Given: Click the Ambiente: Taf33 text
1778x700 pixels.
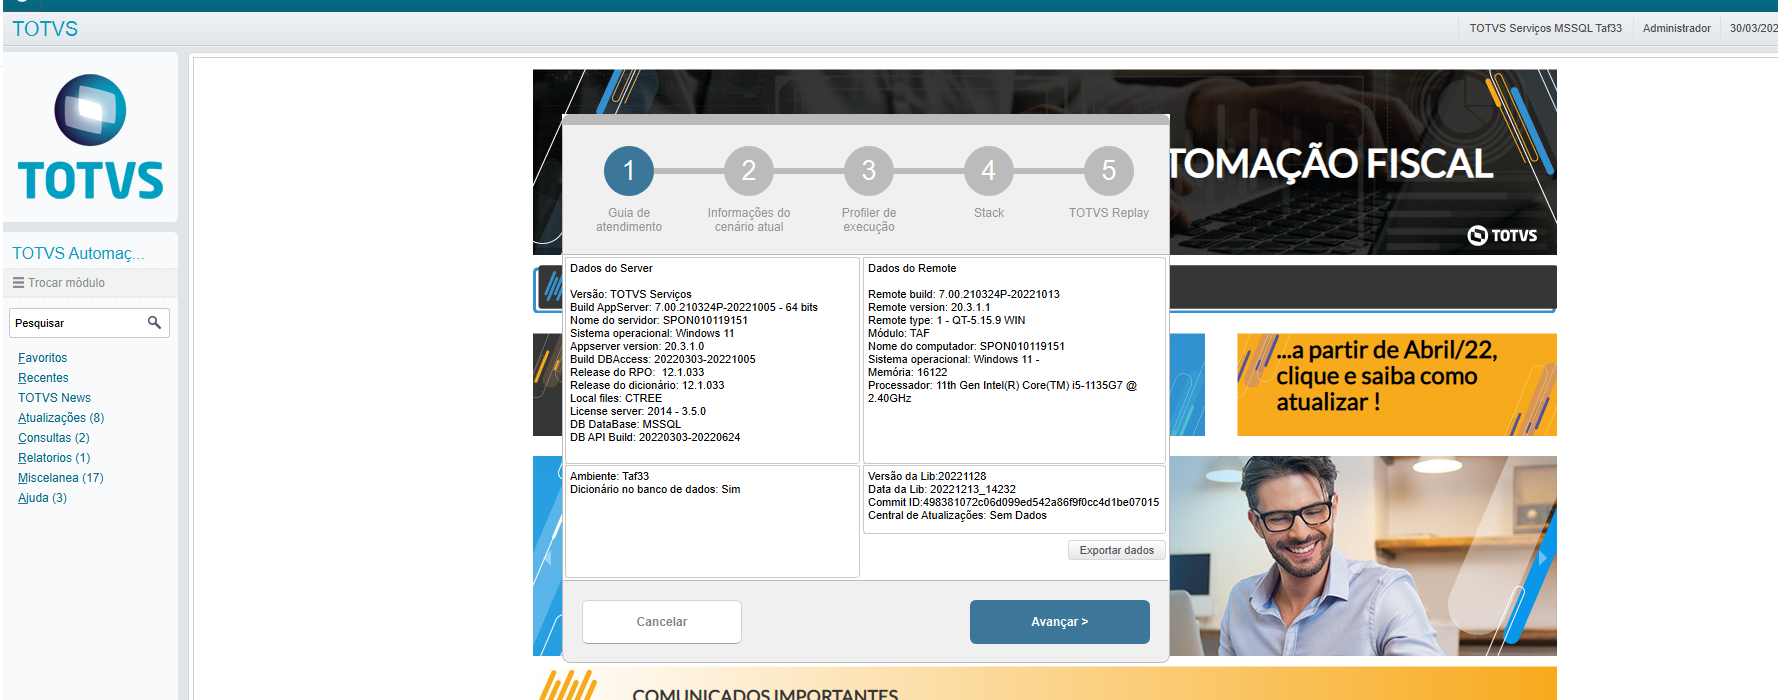Looking at the screenshot, I should [610, 476].
